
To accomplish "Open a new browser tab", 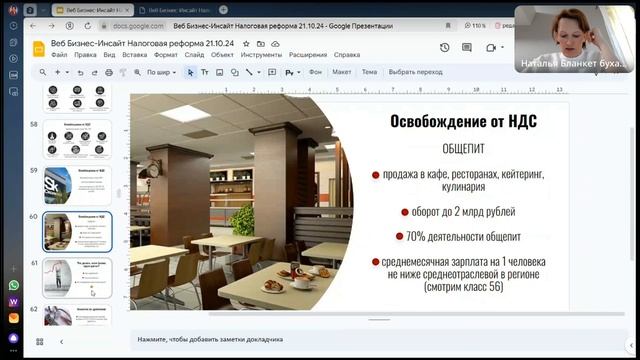I will pos(223,10).
